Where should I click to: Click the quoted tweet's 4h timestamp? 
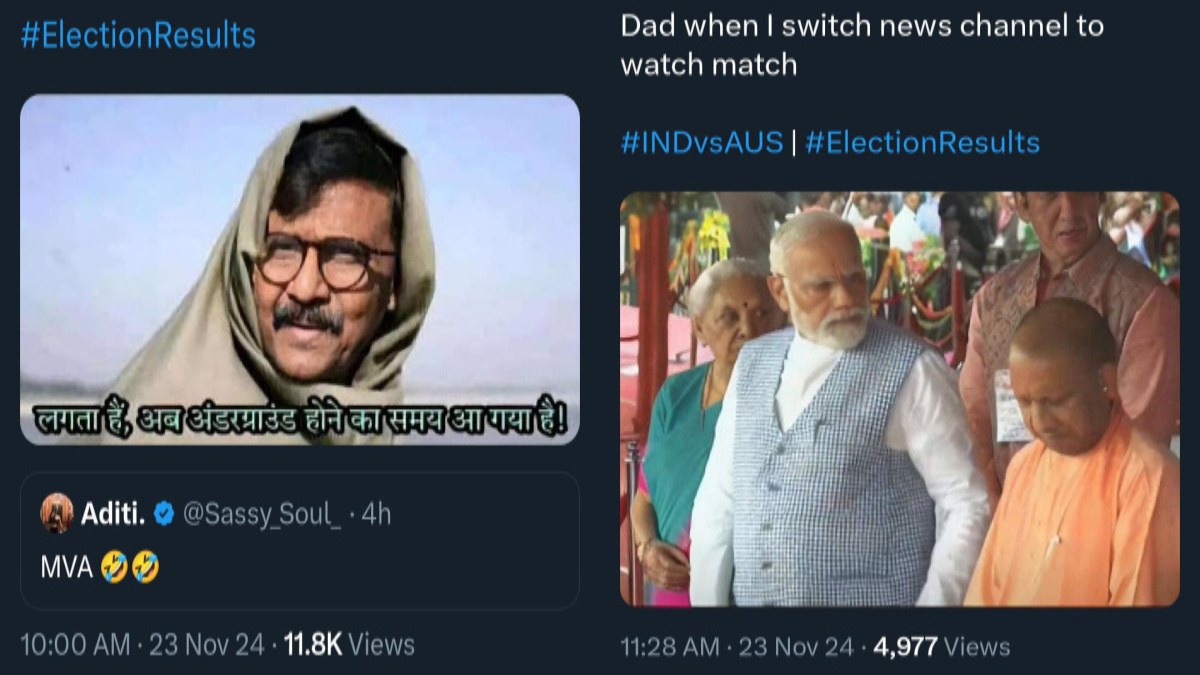(376, 514)
